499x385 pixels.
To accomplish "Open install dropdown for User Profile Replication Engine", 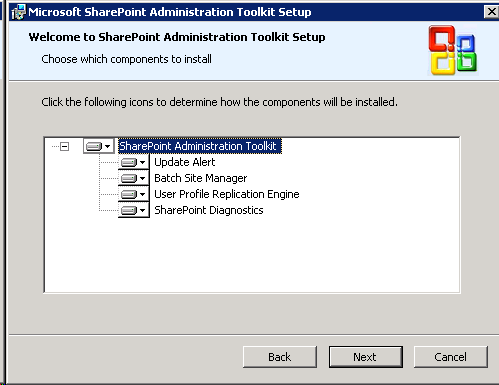I will 133,194.
